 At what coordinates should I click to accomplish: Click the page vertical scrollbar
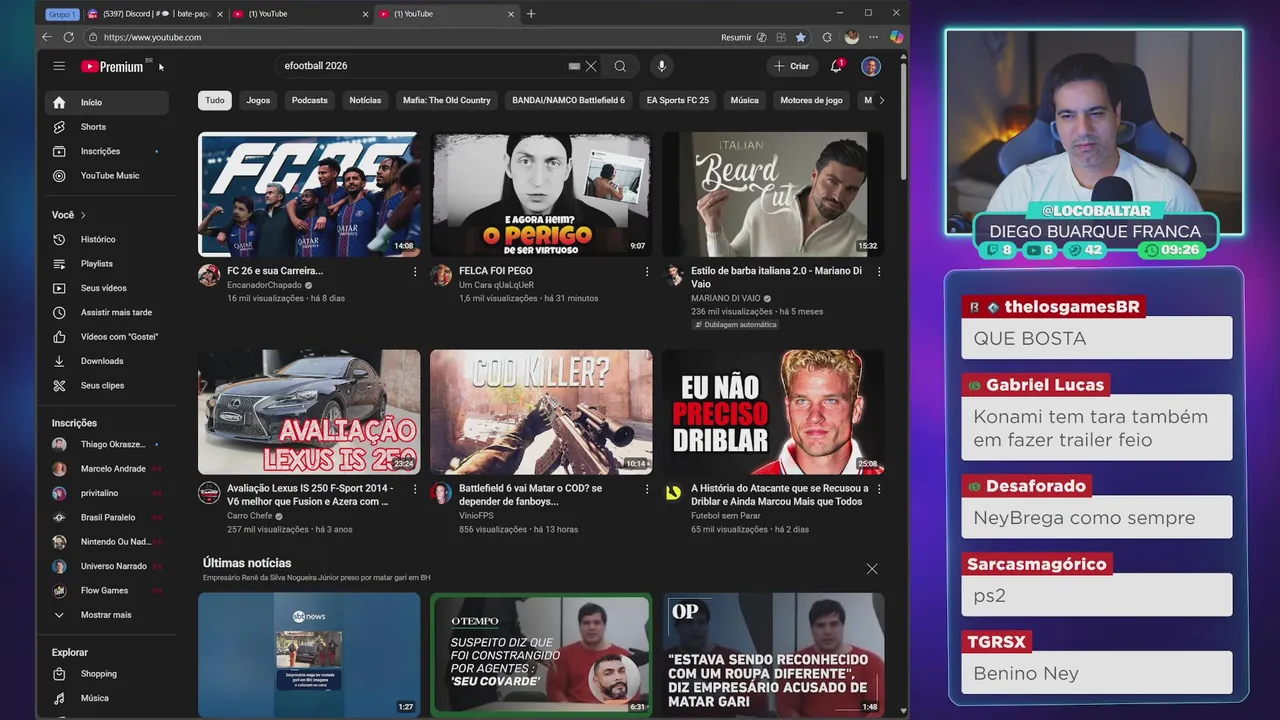[x=904, y=120]
